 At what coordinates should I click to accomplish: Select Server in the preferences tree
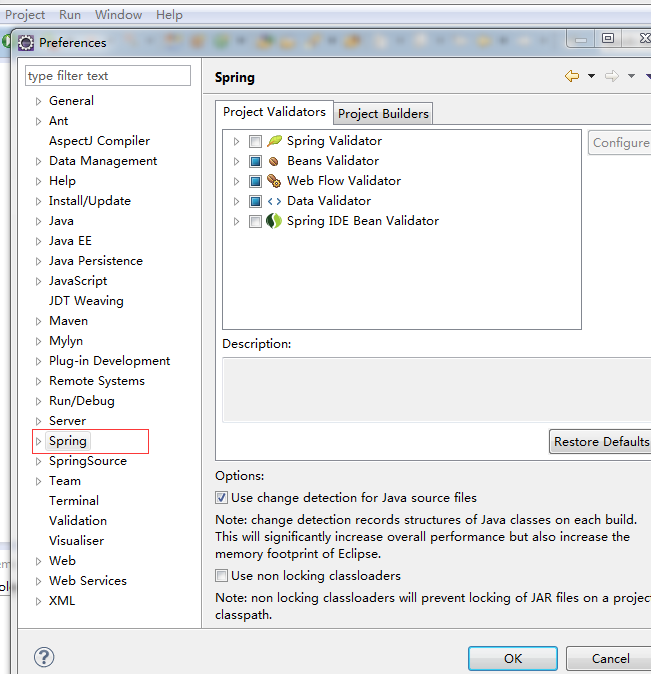(67, 421)
